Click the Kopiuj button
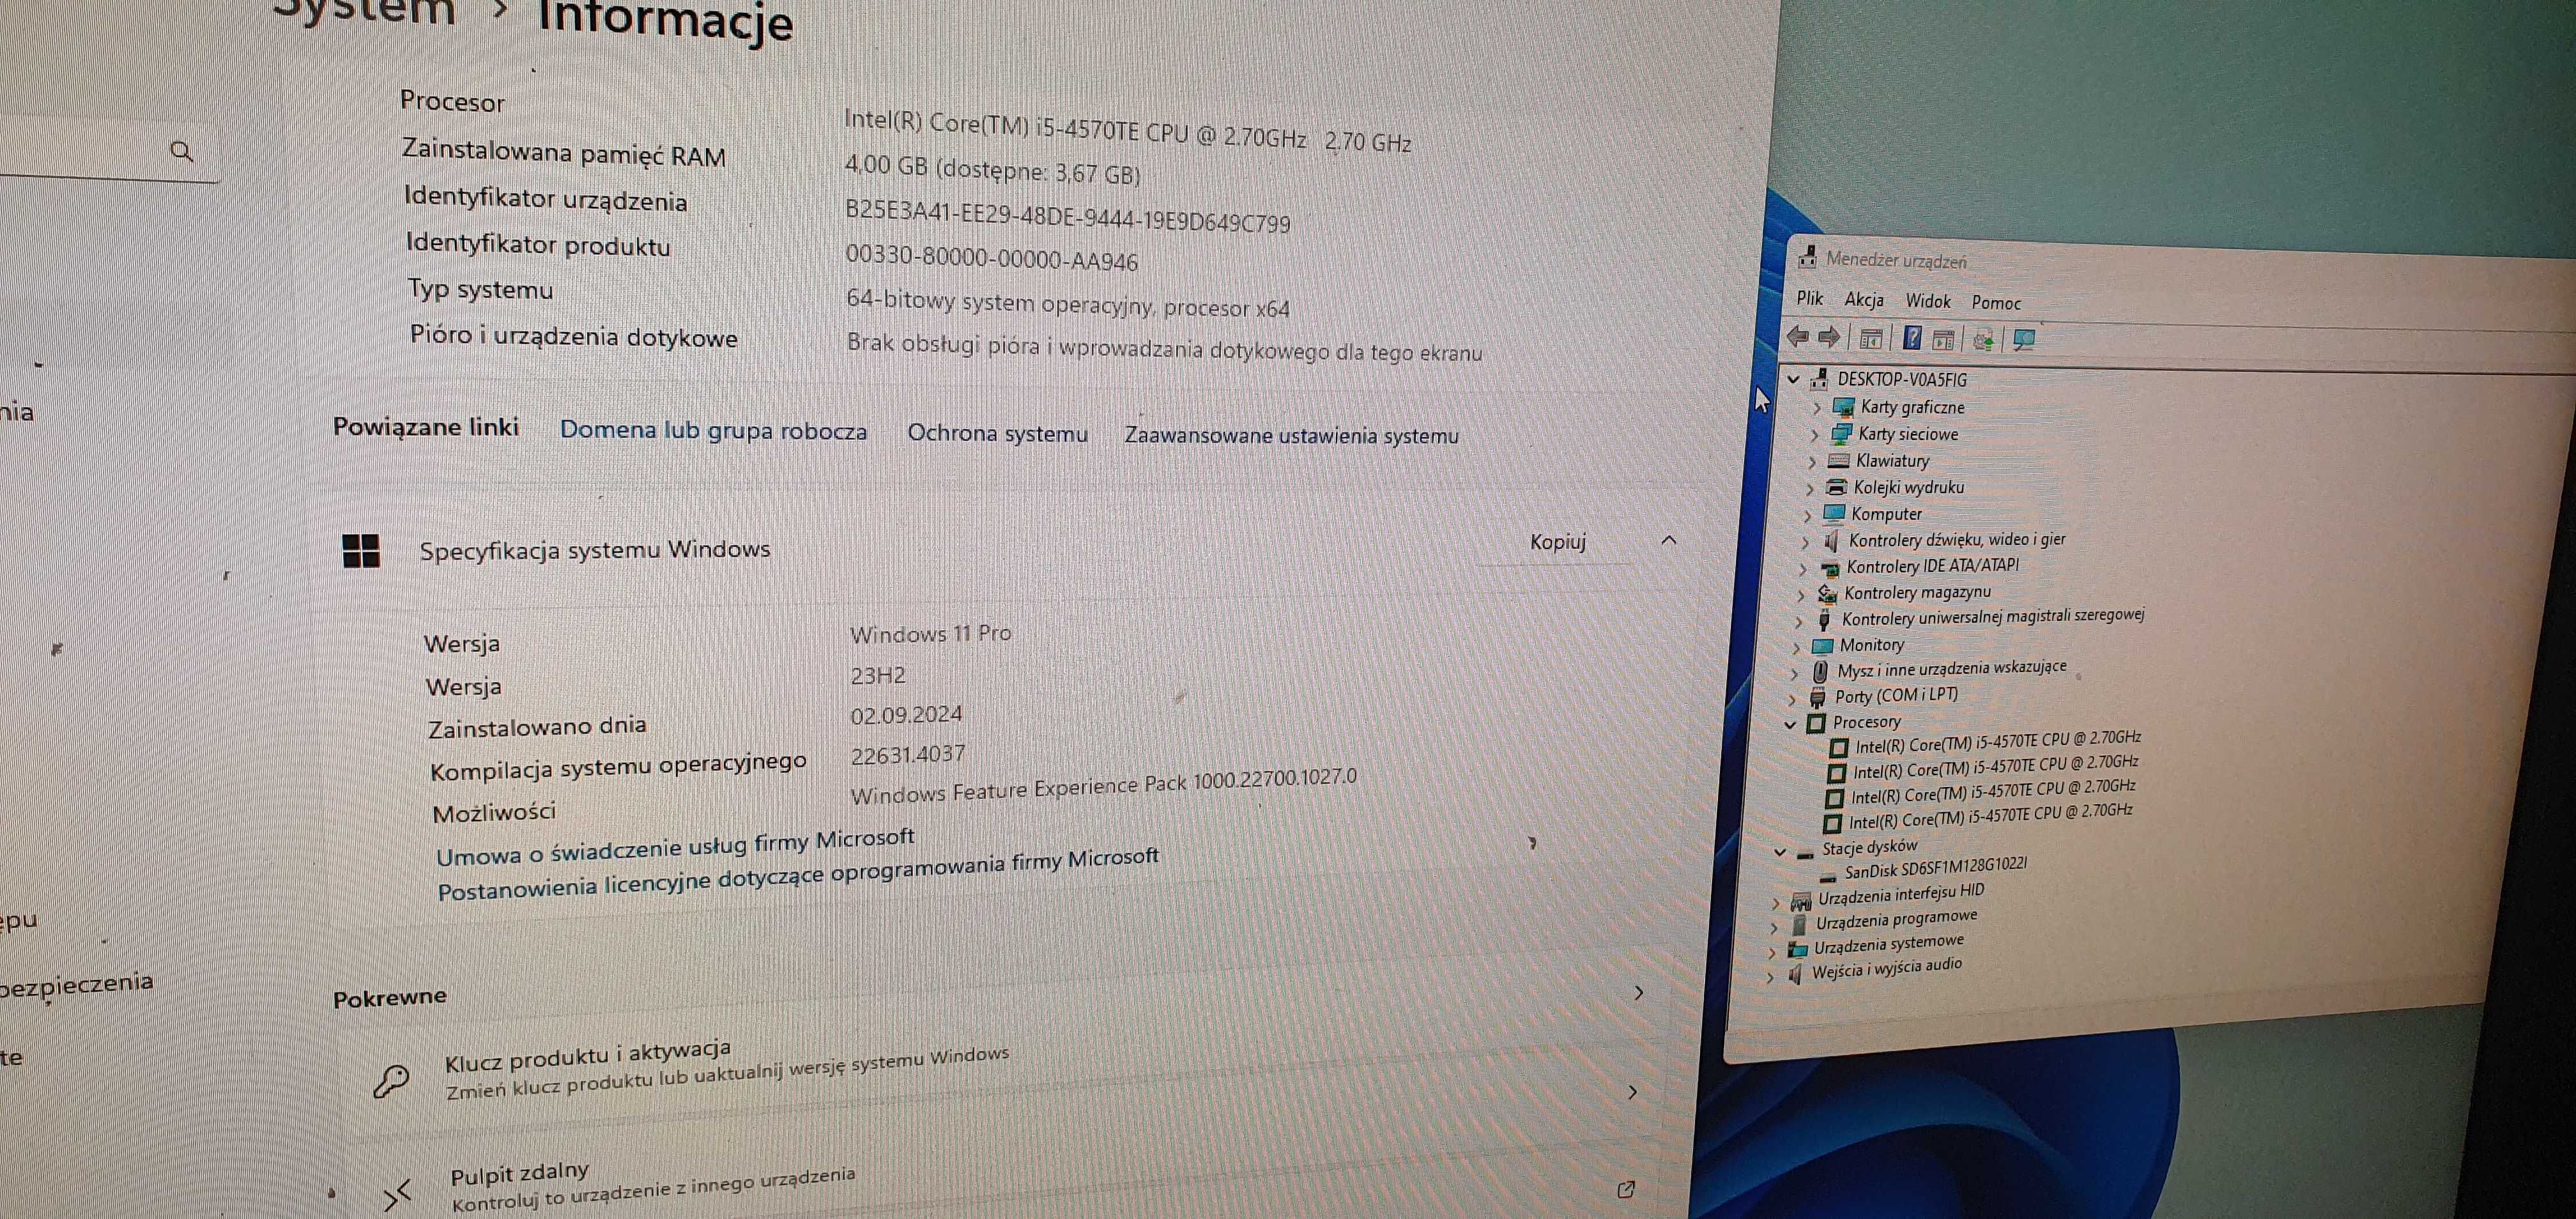 (x=1558, y=542)
